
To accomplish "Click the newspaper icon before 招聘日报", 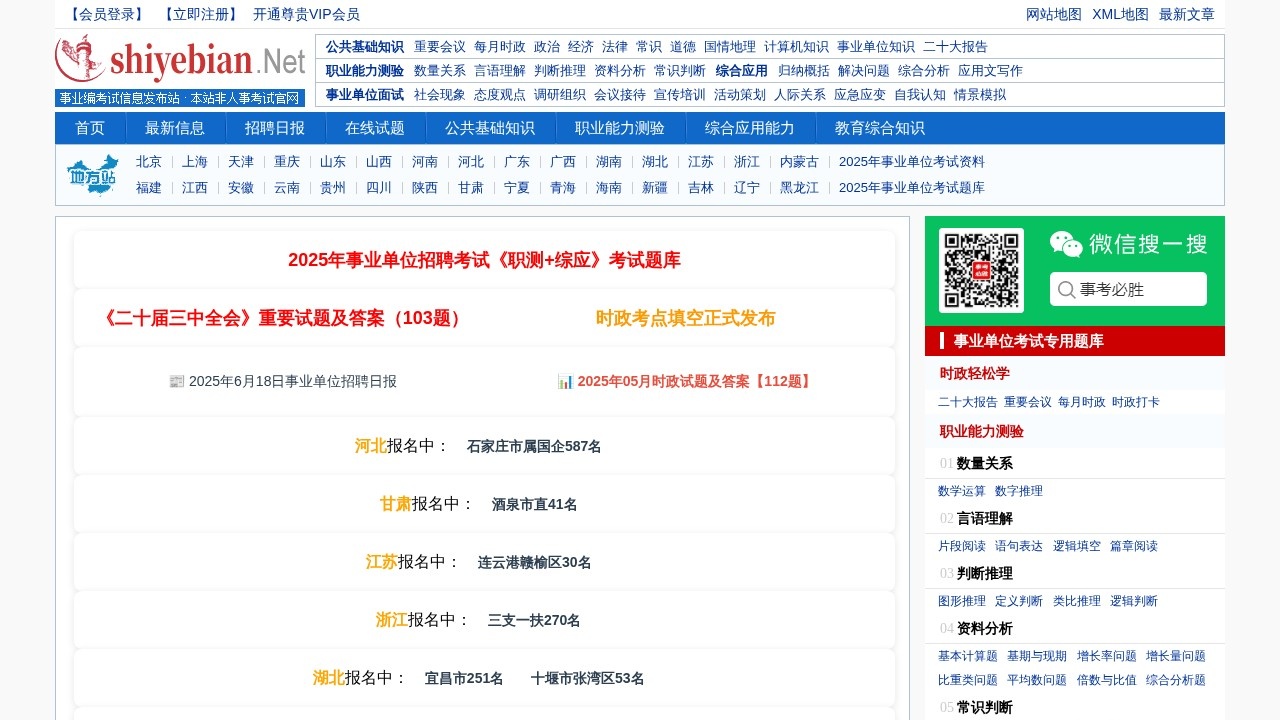I will coord(177,381).
